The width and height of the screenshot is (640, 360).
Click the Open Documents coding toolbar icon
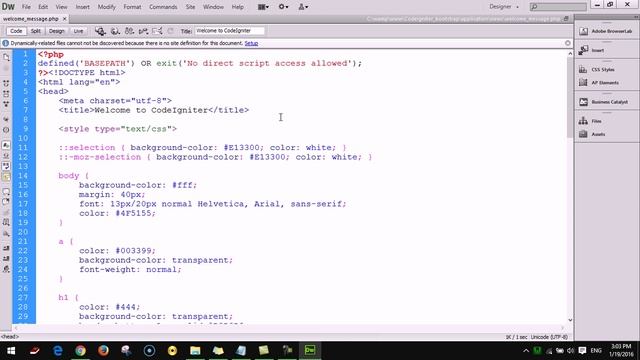click(x=6, y=58)
